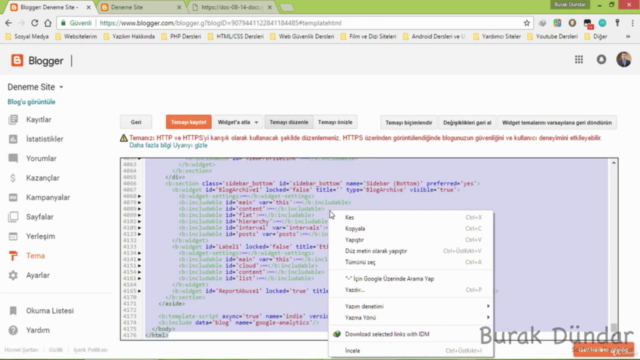This screenshot has width=640, height=360.
Task: Click the code editor scrollbar up arrow
Action: point(613,163)
